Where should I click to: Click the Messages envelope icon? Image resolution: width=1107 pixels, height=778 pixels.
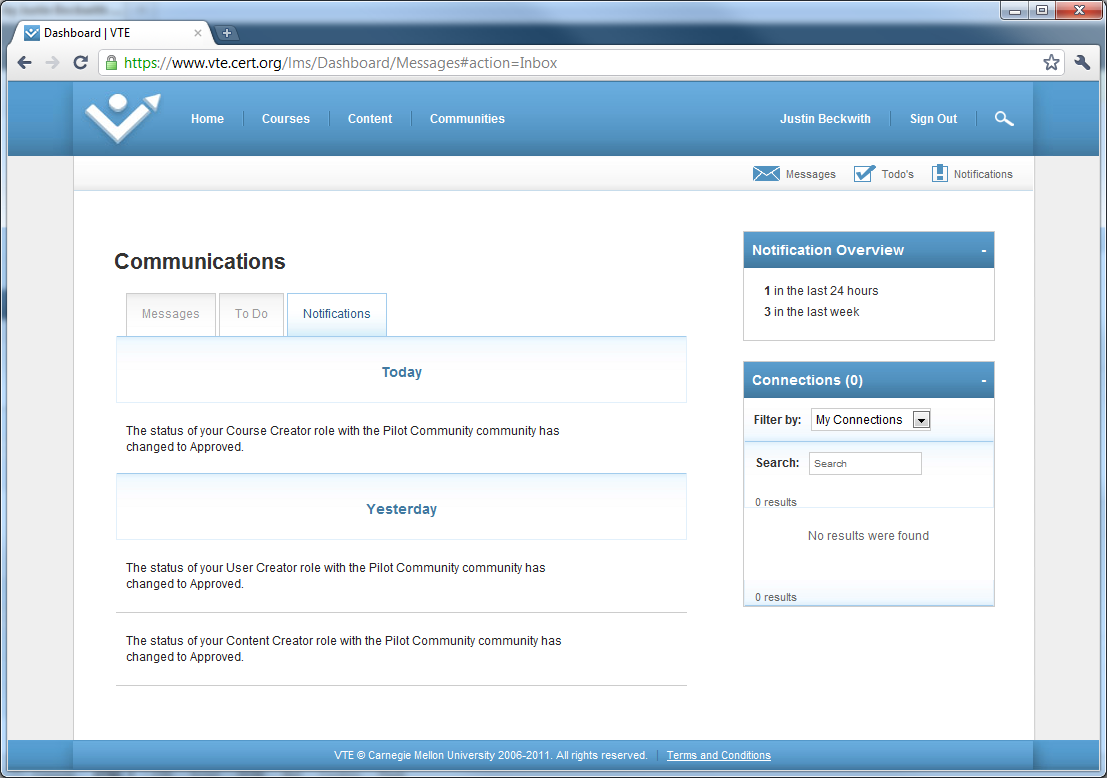pyautogui.click(x=766, y=174)
